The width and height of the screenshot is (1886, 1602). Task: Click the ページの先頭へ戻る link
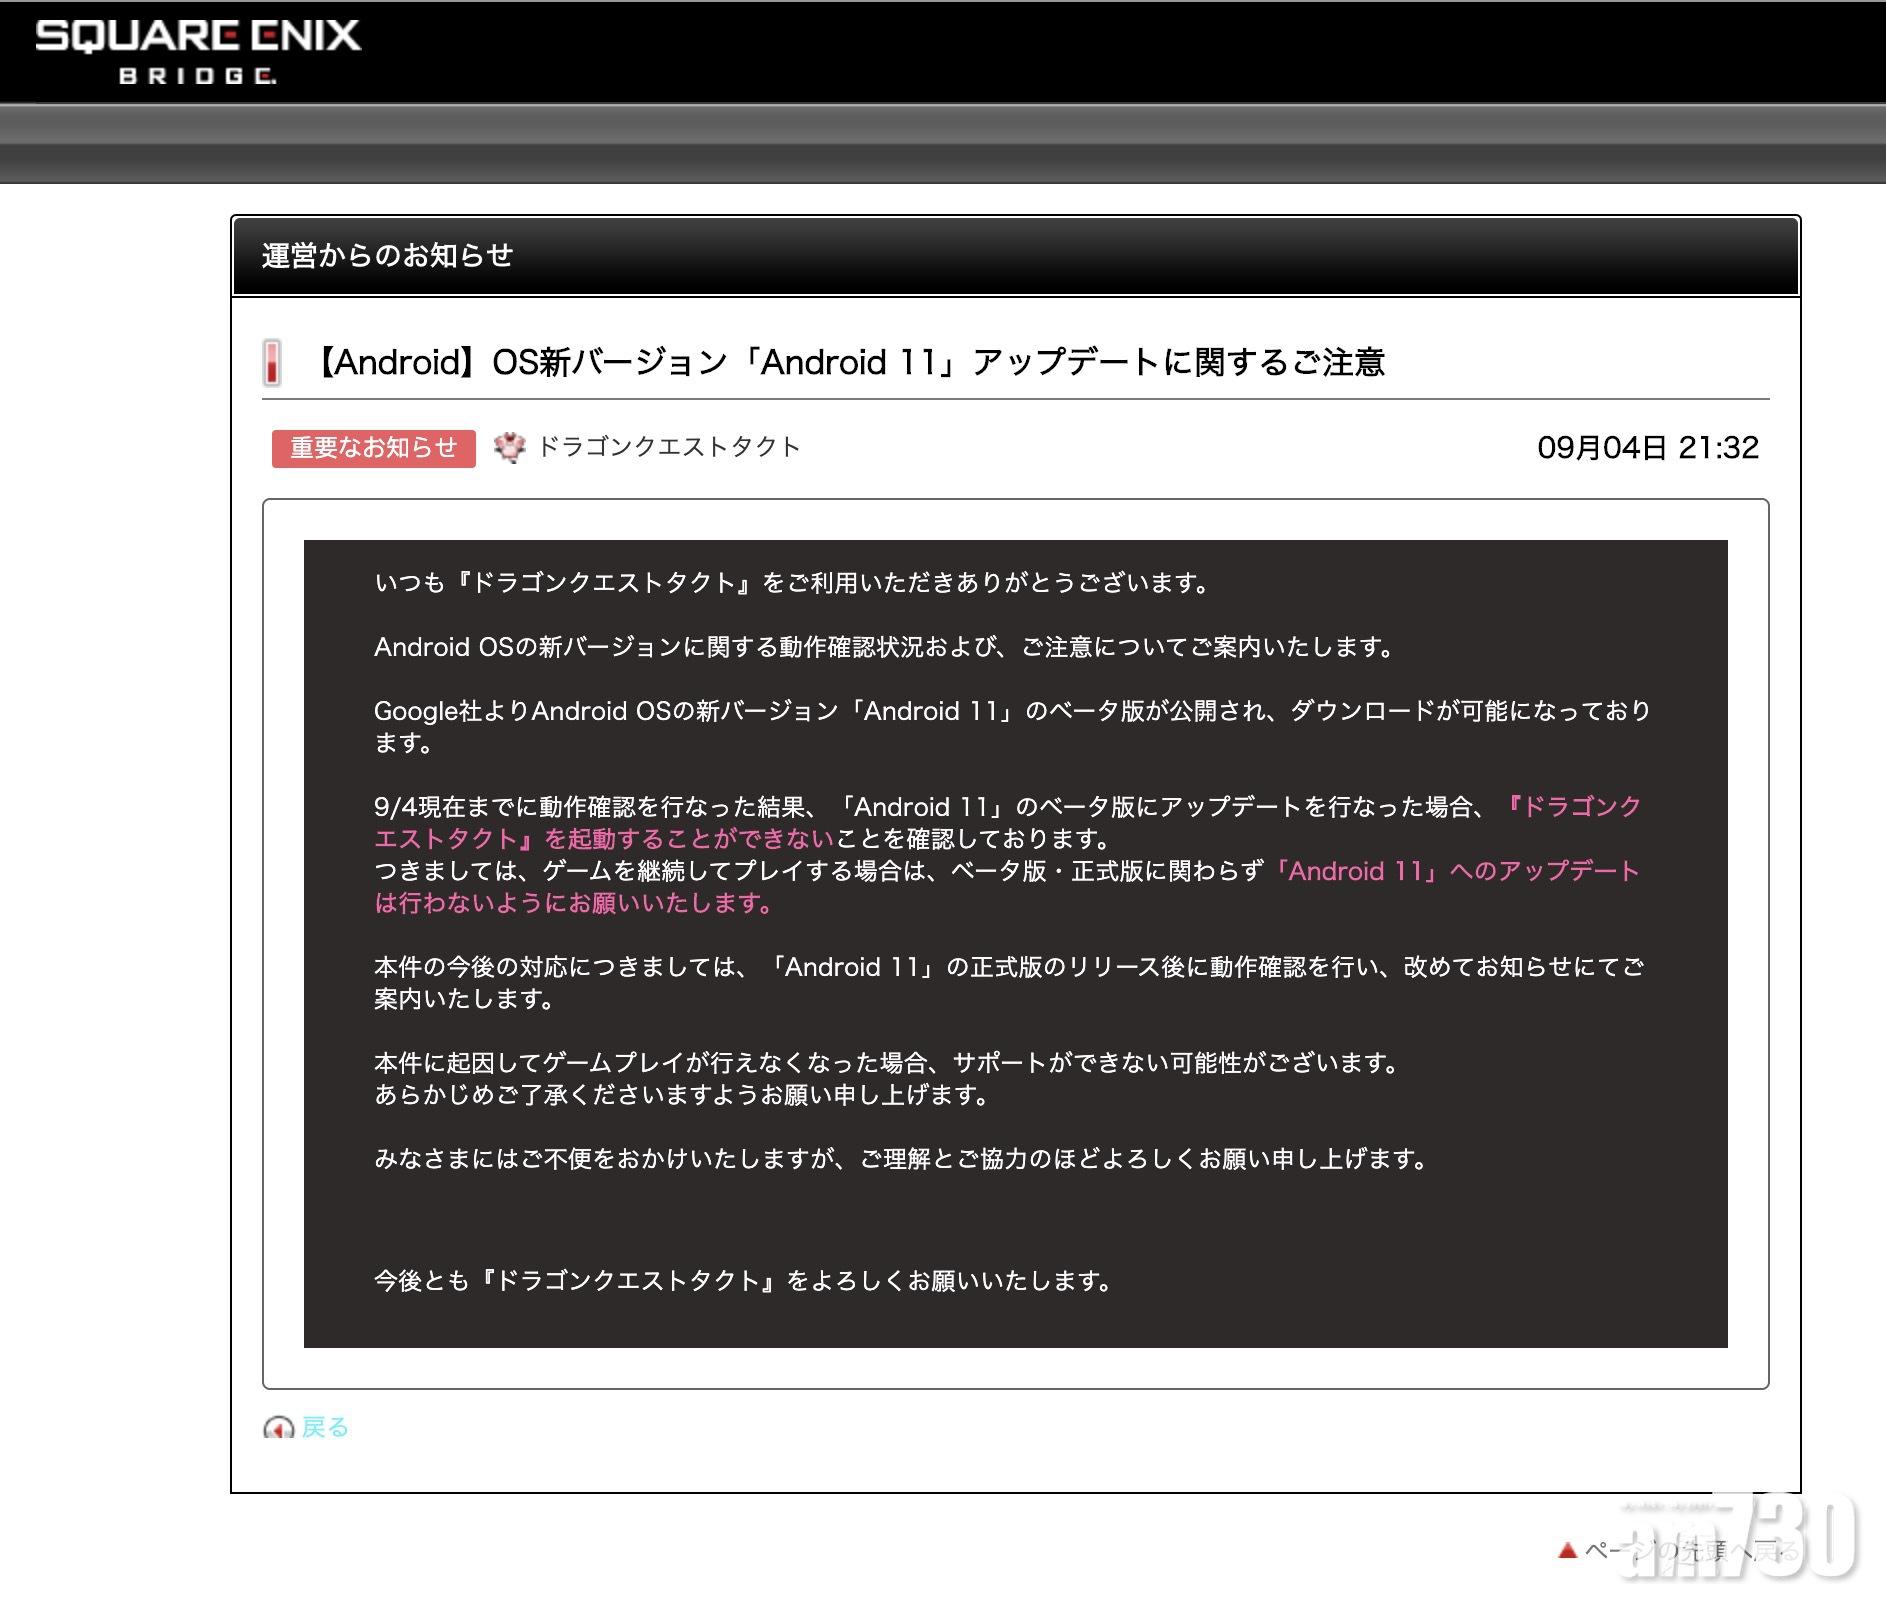click(1690, 1551)
